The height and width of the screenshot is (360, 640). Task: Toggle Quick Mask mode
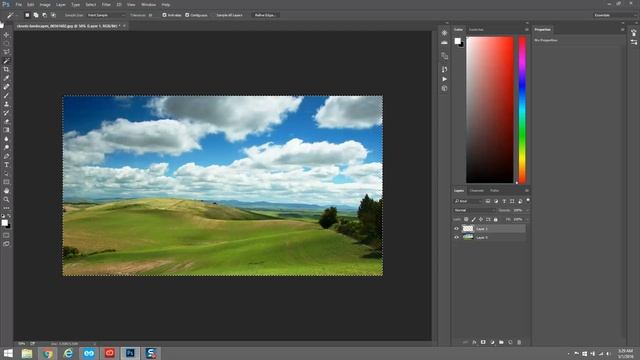point(6,235)
